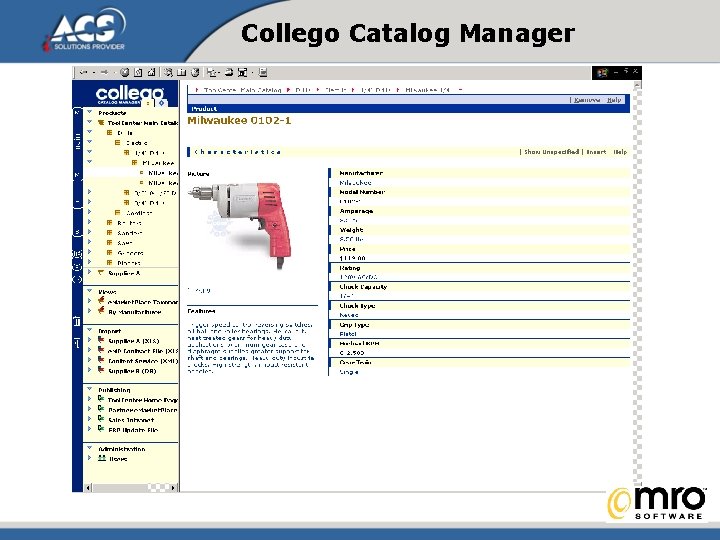The image size is (720, 540).
Task: Go back with the browser Back arrow
Action: (83, 72)
